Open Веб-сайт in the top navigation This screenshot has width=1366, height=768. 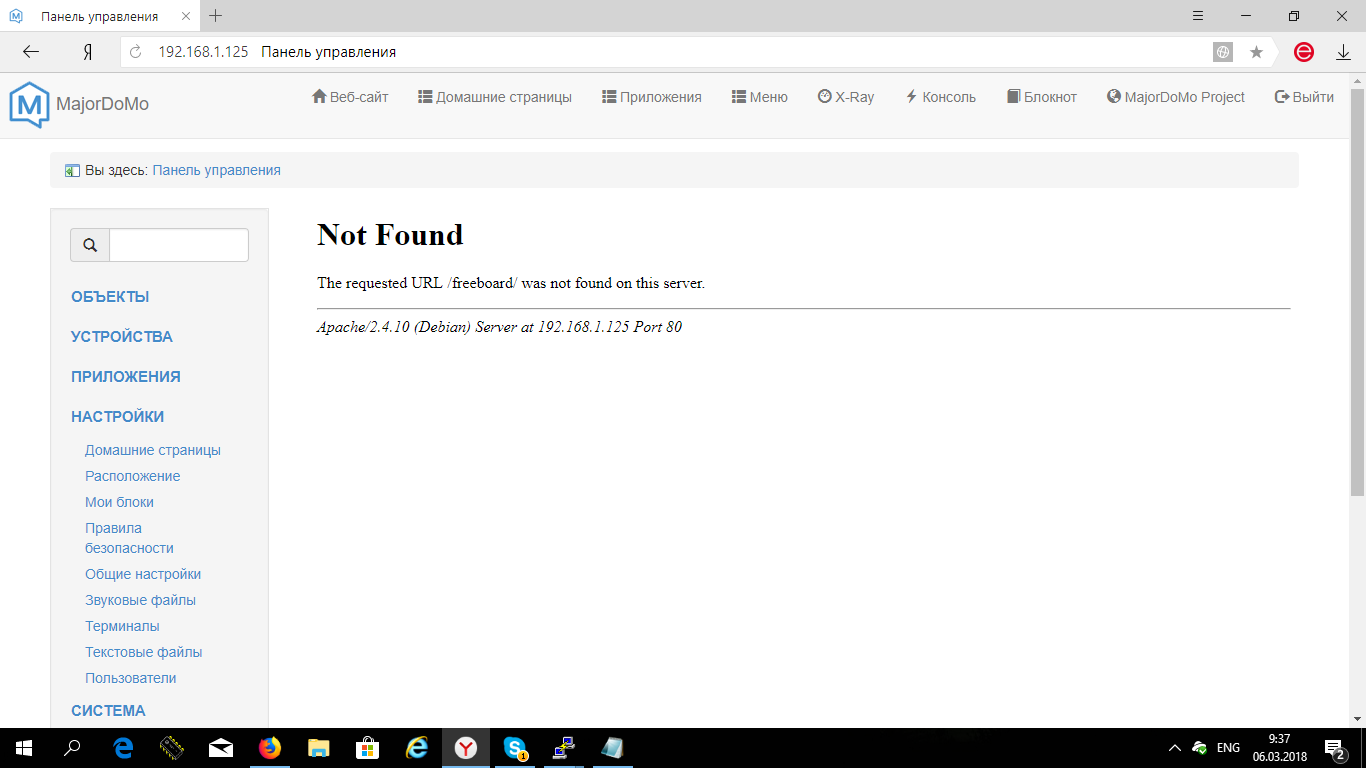[350, 97]
